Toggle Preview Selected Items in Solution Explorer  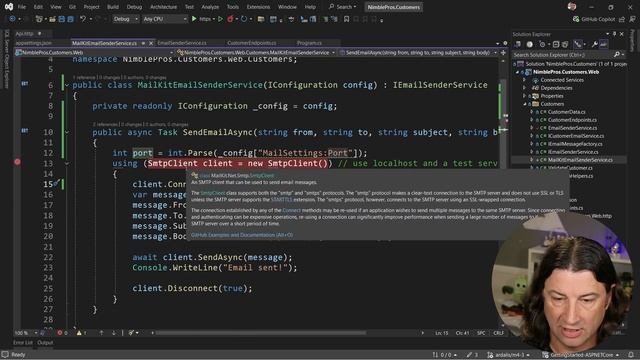click(604, 44)
